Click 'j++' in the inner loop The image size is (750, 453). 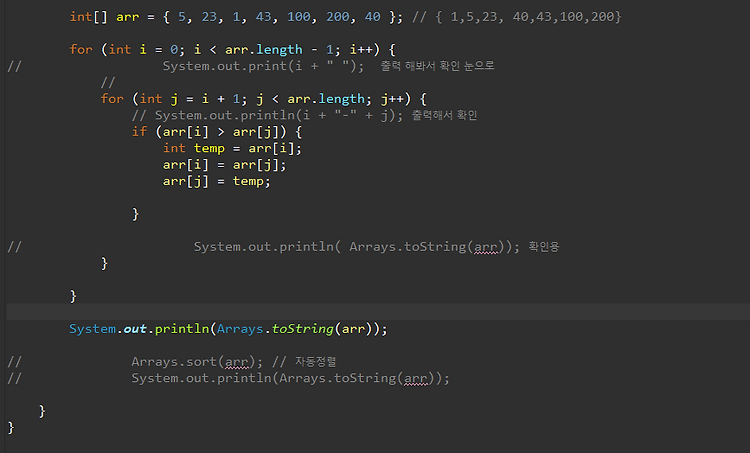tap(393, 99)
